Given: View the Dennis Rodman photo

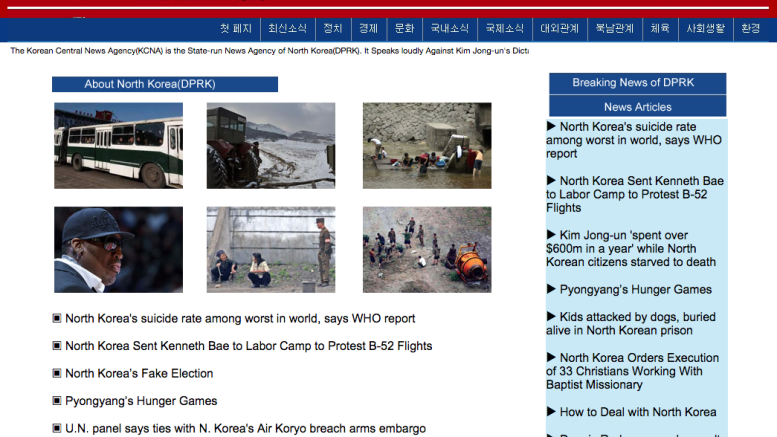Looking at the screenshot, I should point(118,250).
